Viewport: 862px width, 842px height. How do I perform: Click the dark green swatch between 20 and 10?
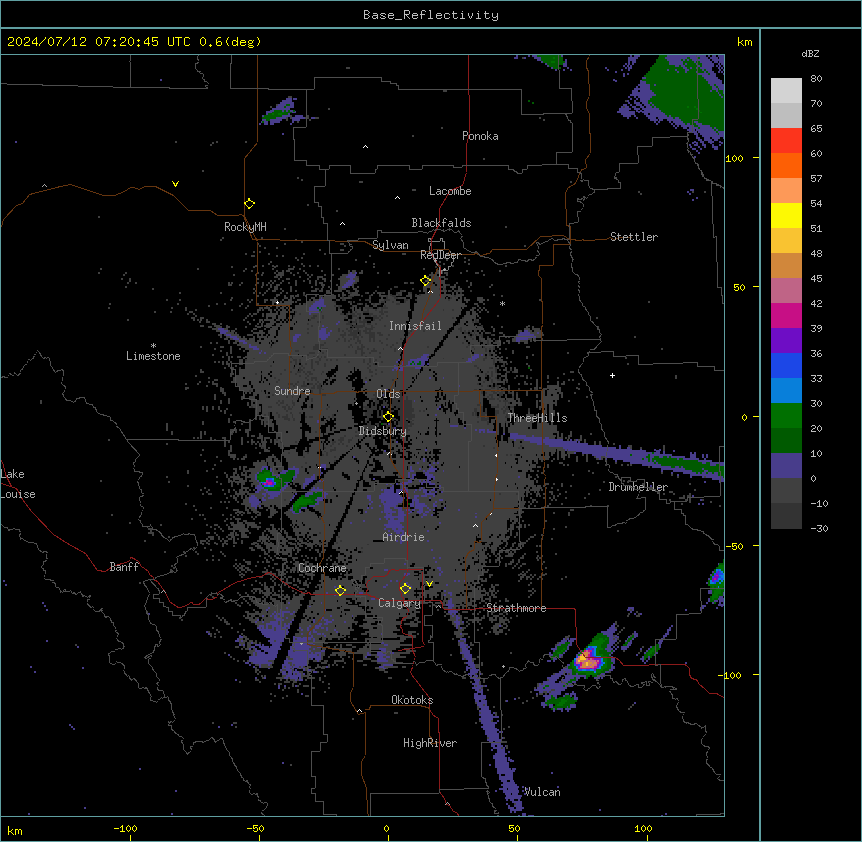pos(786,441)
